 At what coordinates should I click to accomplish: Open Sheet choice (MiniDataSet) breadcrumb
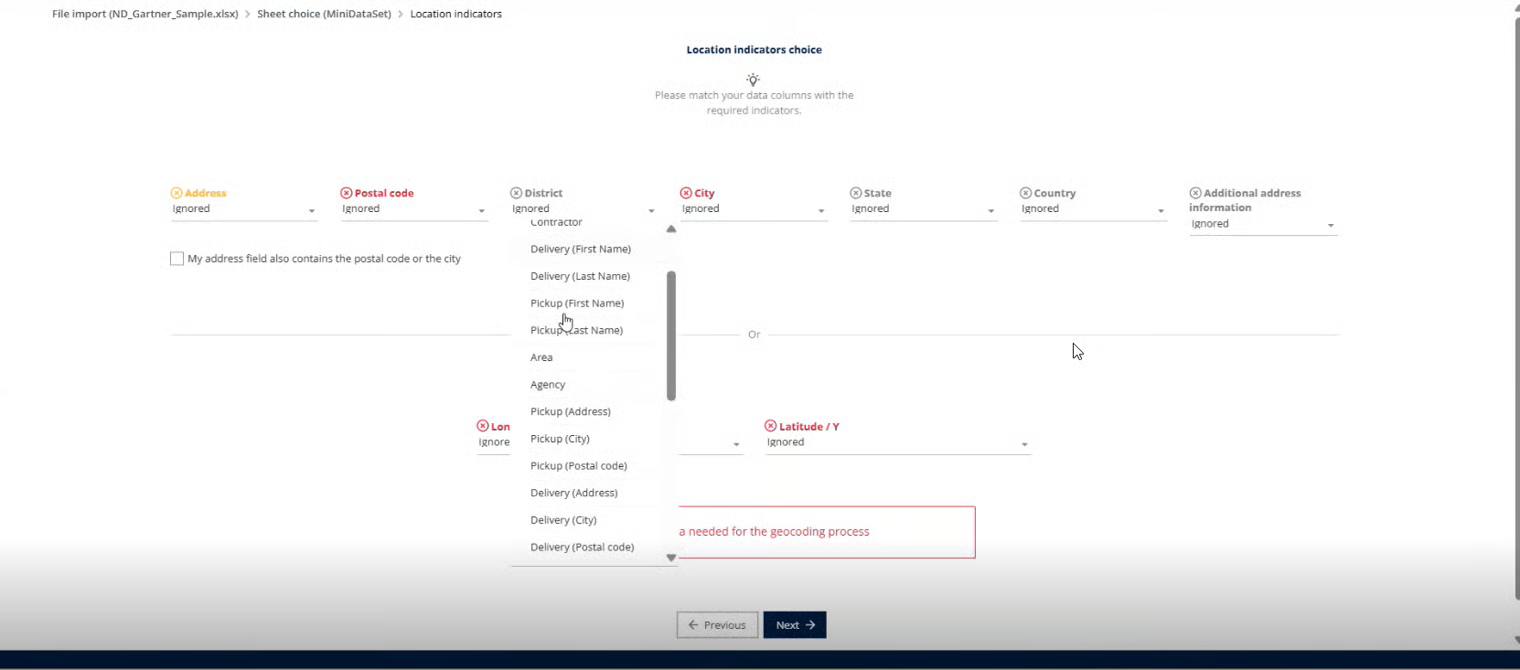pos(324,14)
